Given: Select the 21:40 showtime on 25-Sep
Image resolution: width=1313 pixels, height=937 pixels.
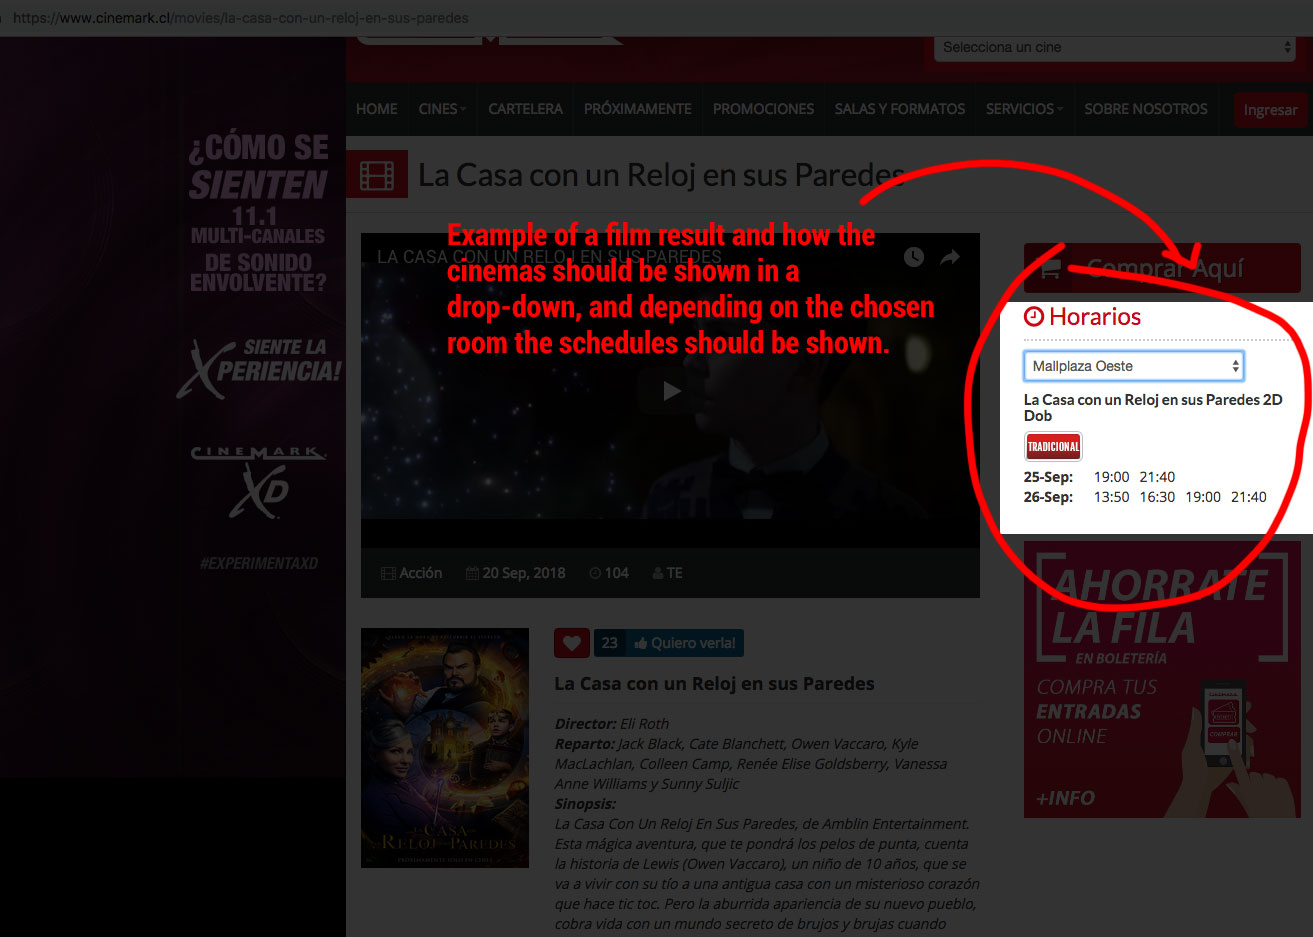Looking at the screenshot, I should 1157,477.
